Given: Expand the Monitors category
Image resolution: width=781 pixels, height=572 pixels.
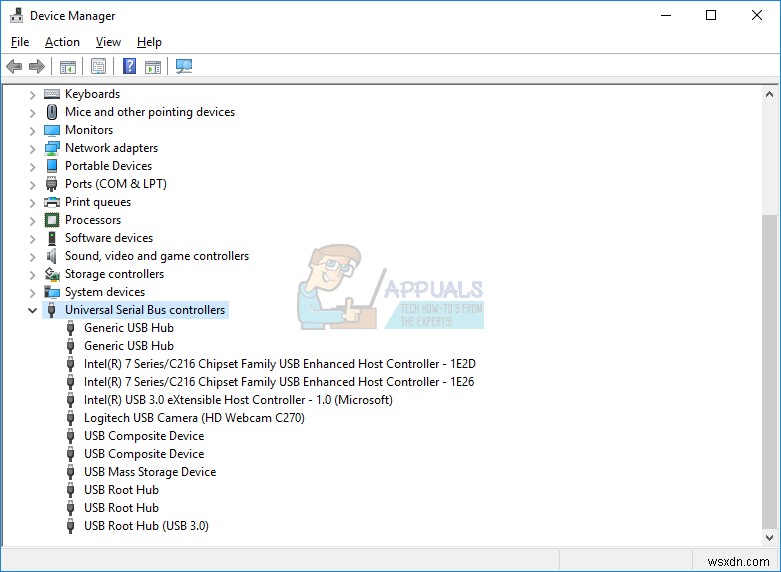Looking at the screenshot, I should [32, 131].
